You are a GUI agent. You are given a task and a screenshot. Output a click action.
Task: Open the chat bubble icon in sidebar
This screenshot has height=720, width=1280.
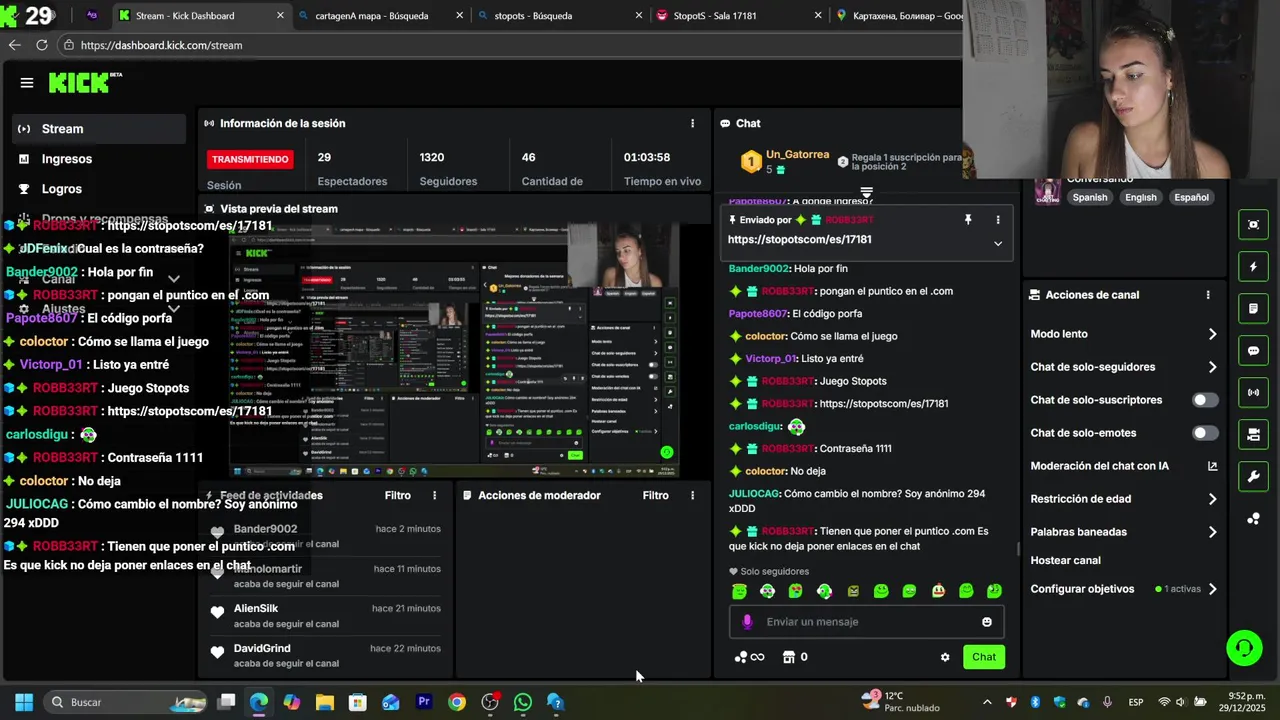pos(1253,351)
